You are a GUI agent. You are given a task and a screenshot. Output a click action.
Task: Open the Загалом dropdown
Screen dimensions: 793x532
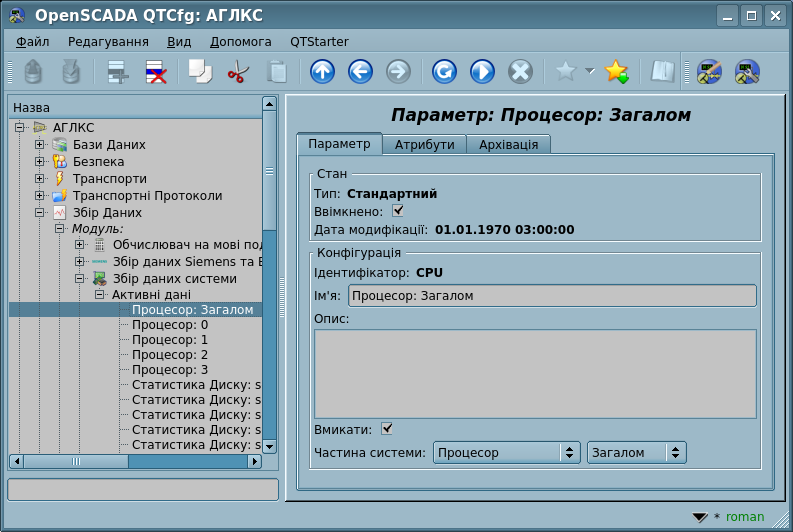click(x=636, y=453)
